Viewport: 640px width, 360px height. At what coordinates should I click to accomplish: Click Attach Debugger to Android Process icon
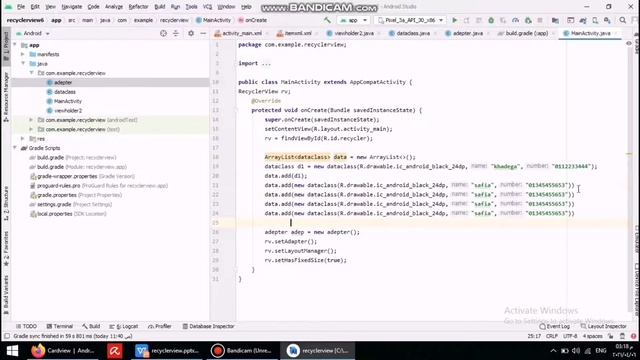(x=528, y=20)
